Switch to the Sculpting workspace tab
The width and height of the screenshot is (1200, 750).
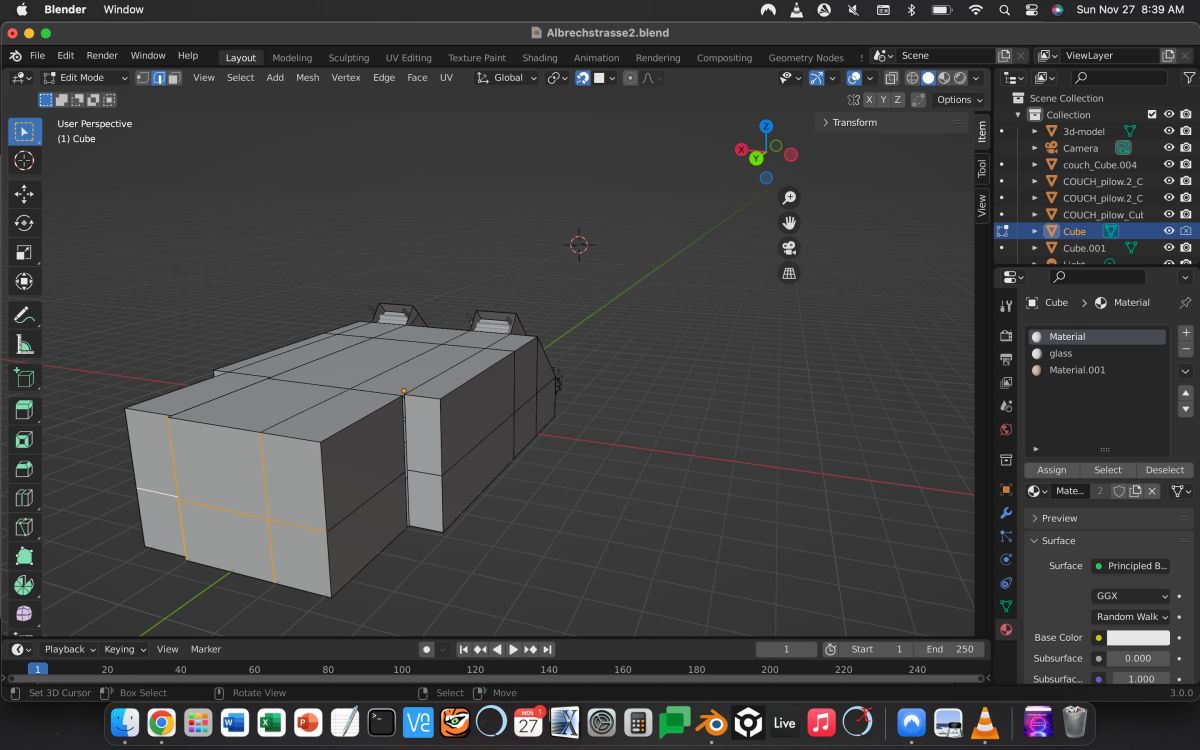[348, 58]
